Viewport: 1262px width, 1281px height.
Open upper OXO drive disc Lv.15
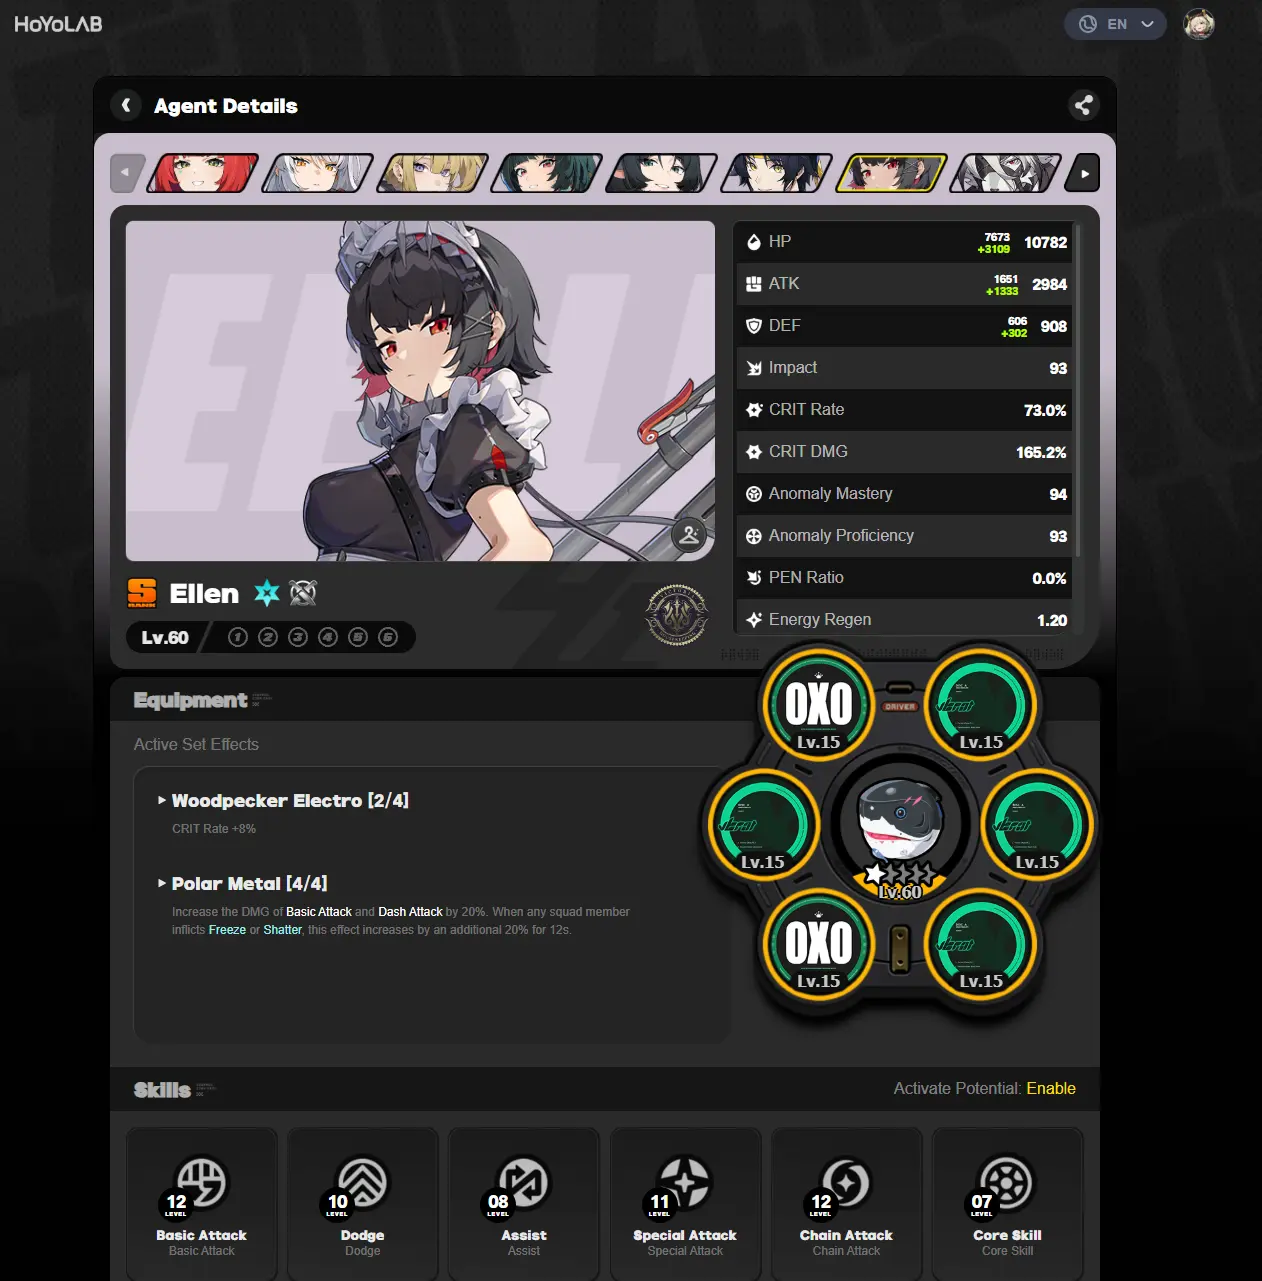click(x=818, y=704)
